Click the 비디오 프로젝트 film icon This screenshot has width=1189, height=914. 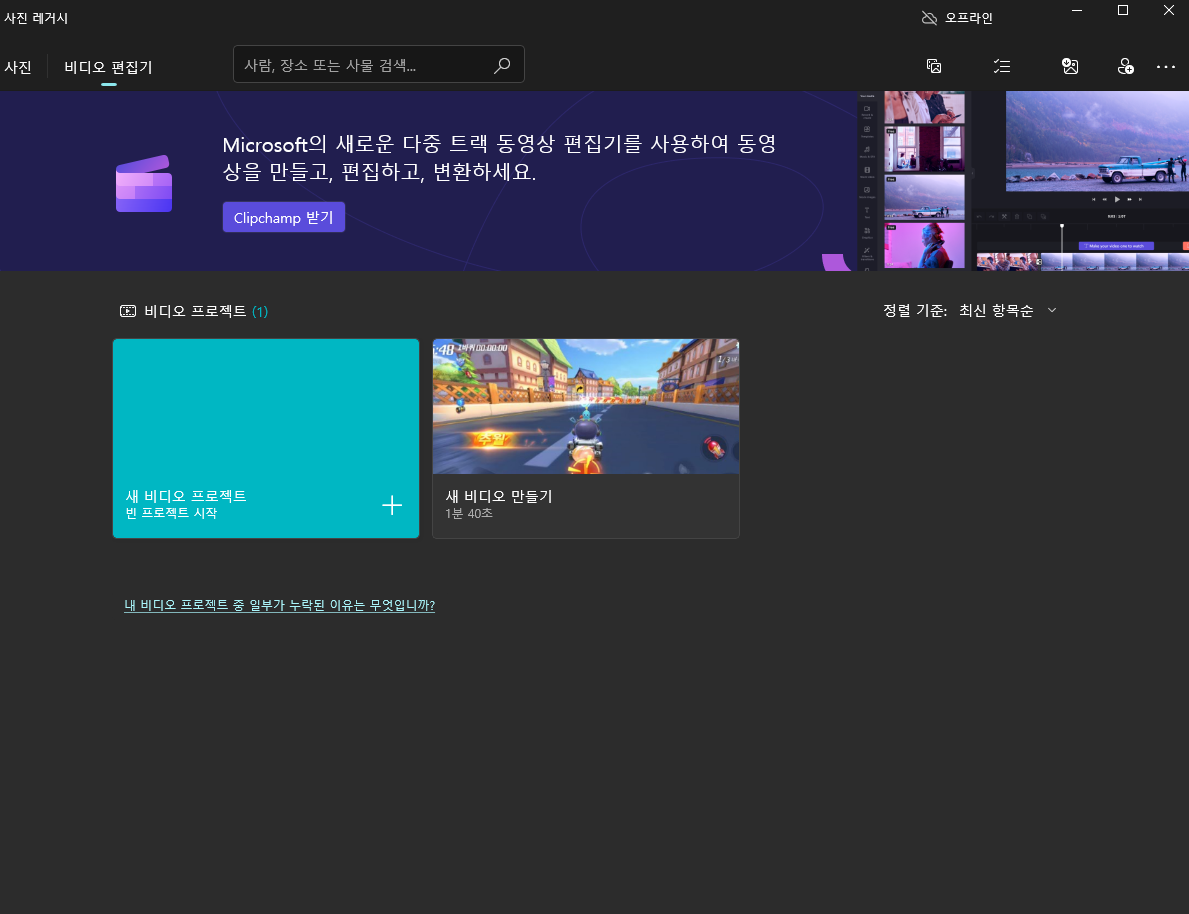tap(128, 311)
